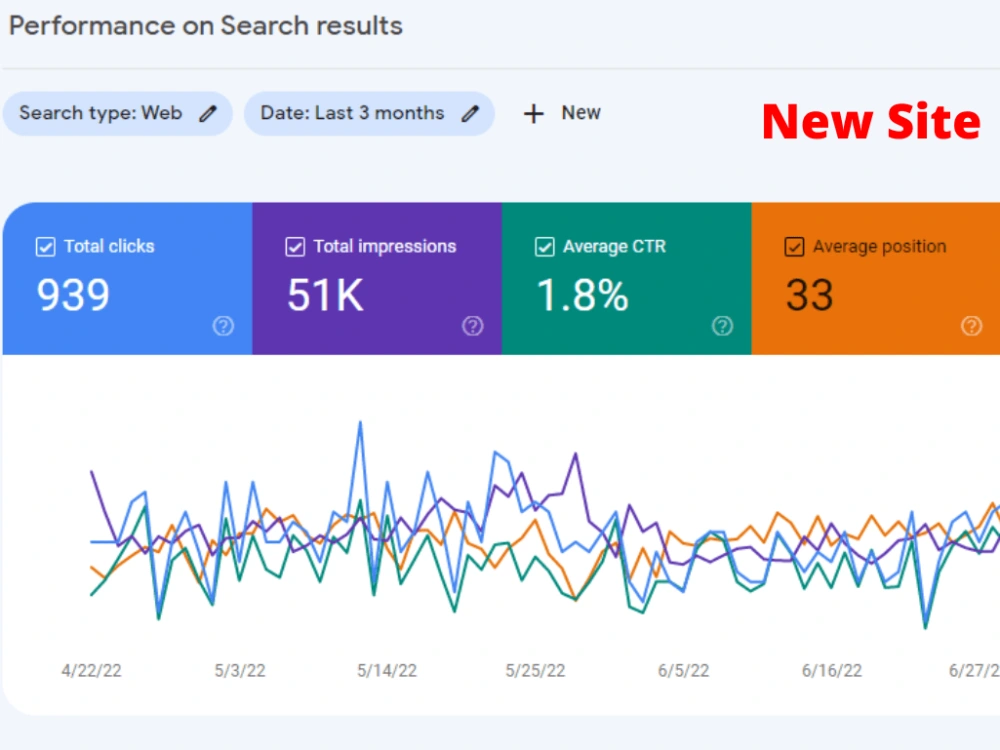
Task: Open the Date: Last 3 months filter chip
Action: 369,114
